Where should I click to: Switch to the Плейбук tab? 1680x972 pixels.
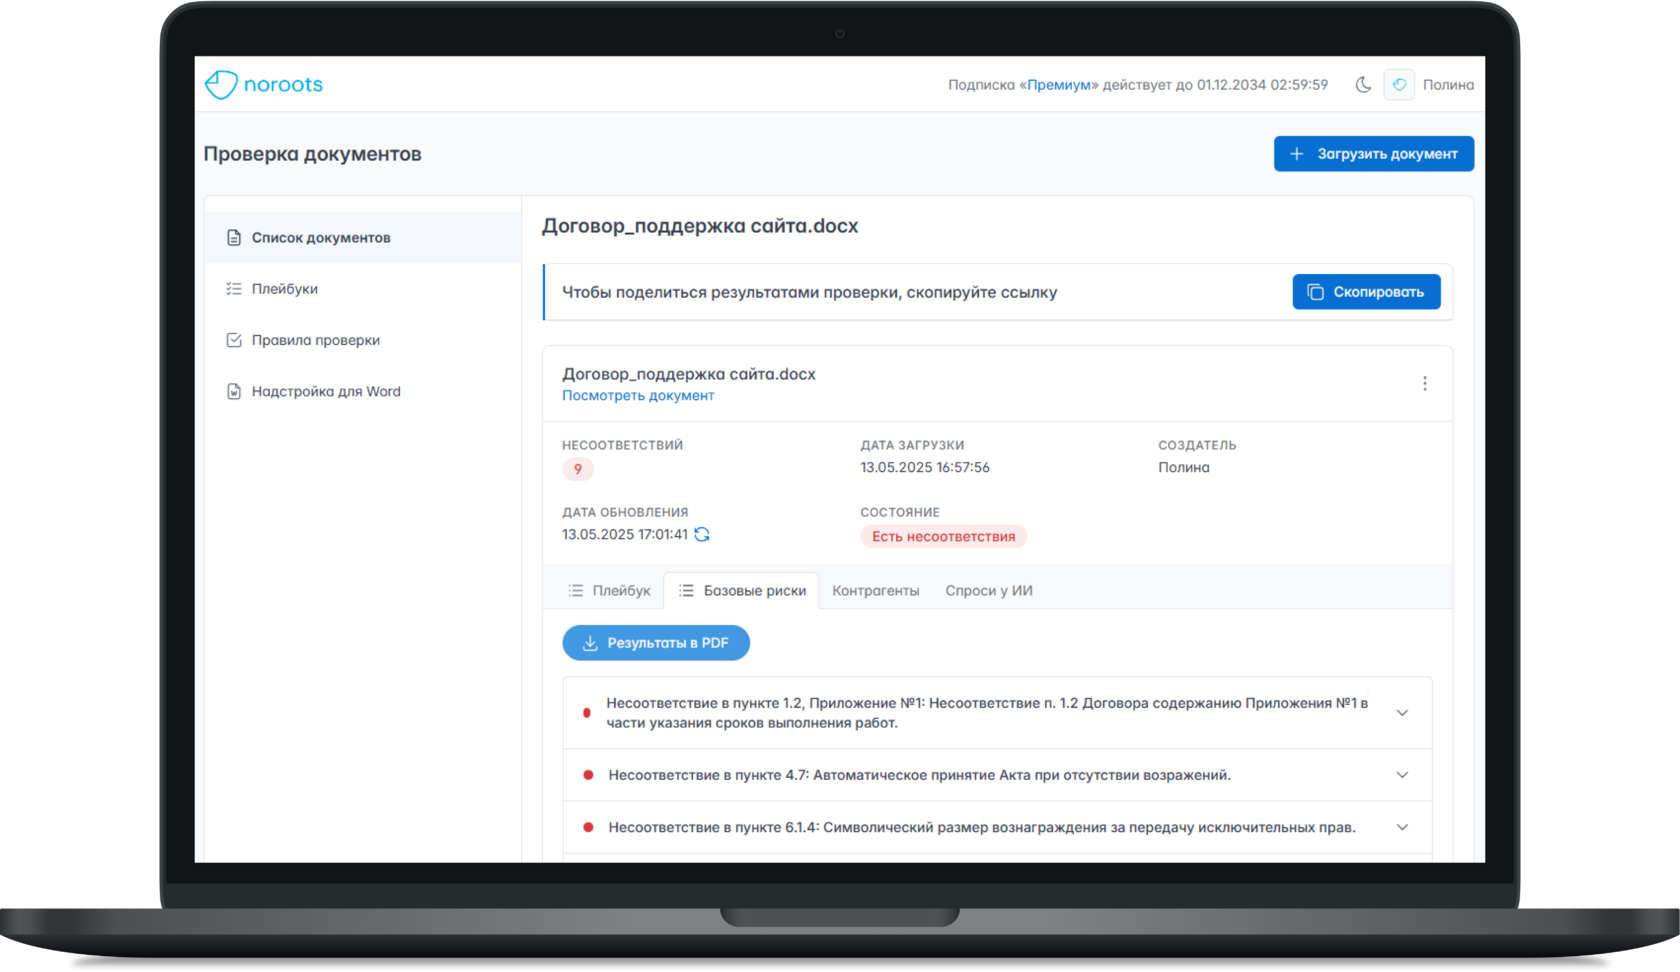click(609, 591)
